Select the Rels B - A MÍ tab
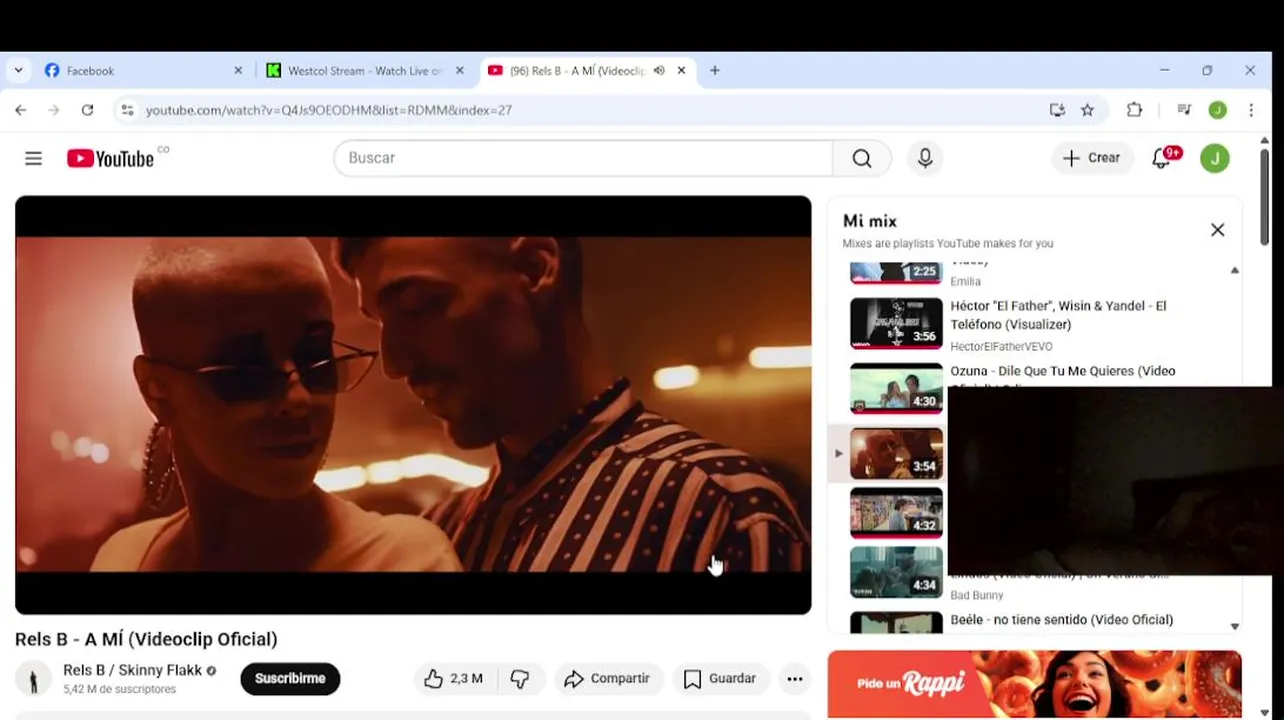This screenshot has width=1284, height=720. tap(576, 71)
